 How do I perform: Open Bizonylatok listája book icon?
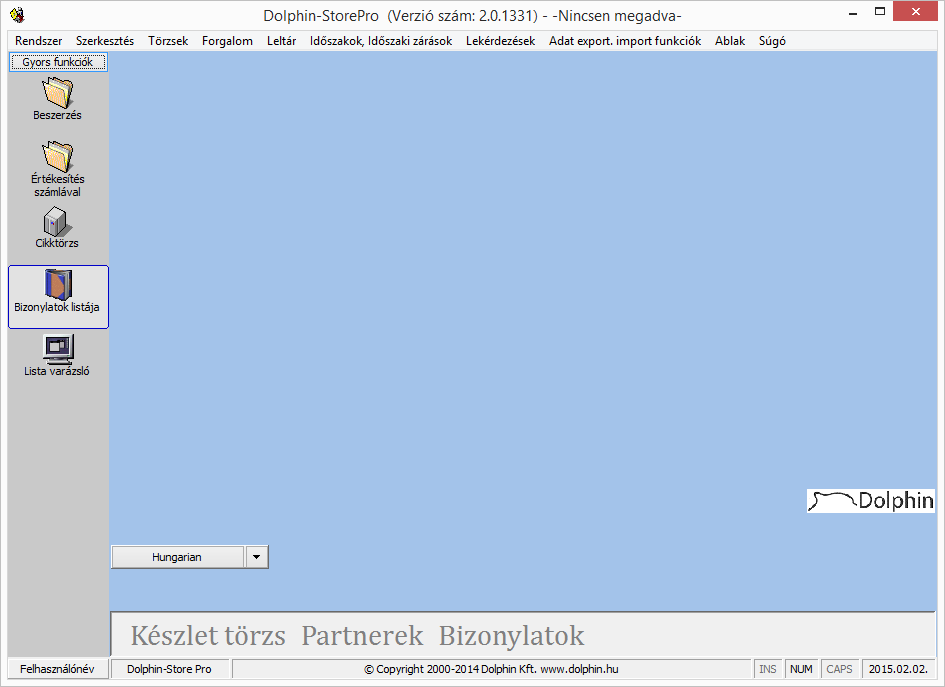pos(58,296)
